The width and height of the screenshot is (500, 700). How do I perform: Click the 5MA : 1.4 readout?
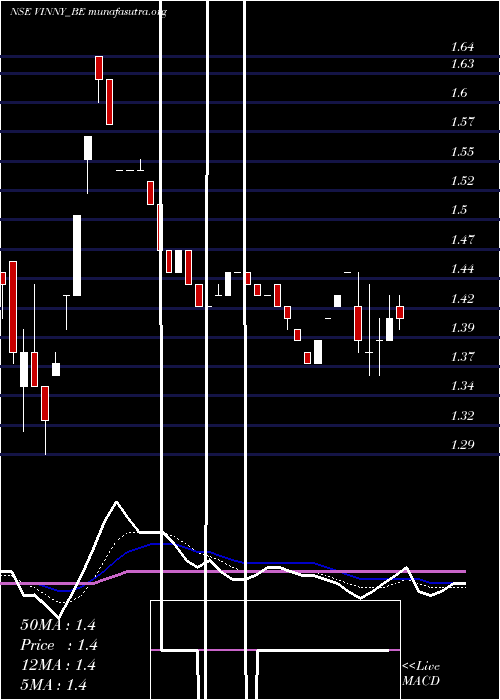[54, 685]
